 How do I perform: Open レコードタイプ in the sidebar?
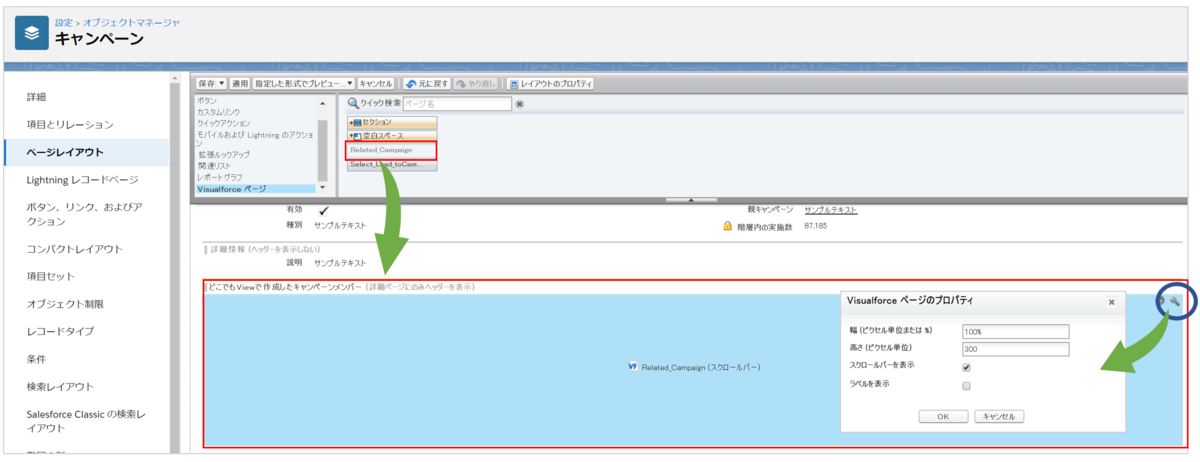(58, 331)
